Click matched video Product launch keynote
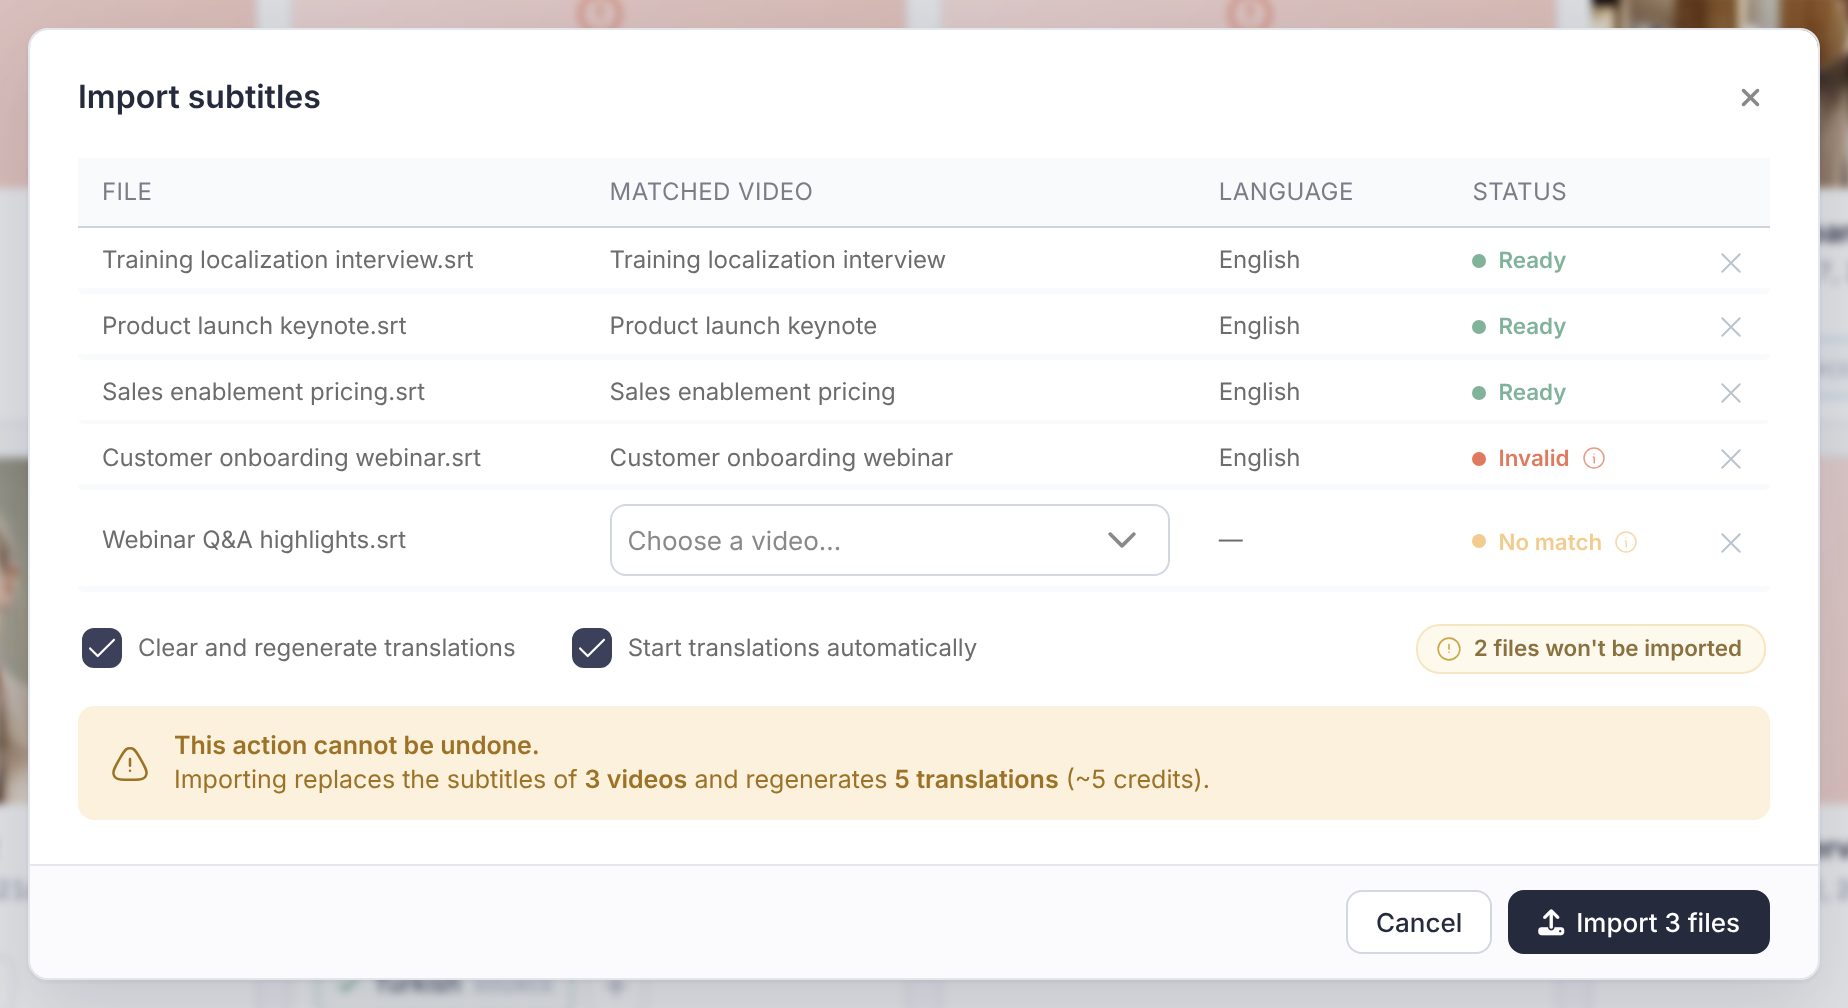The image size is (1848, 1008). click(743, 326)
